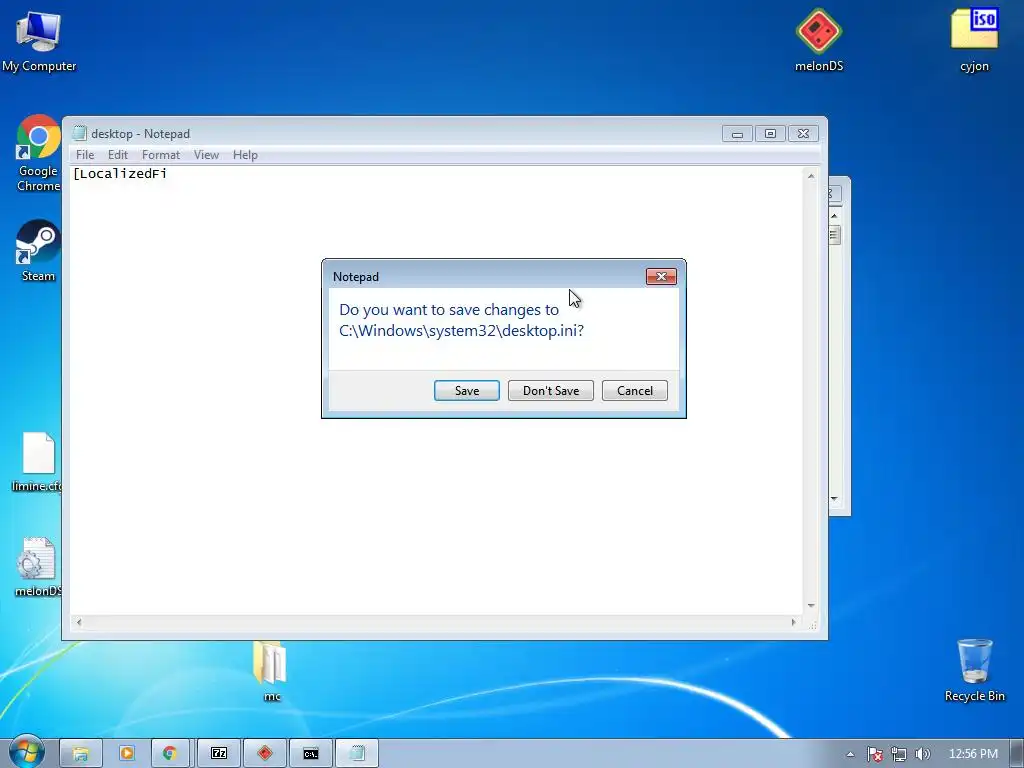Click Show desktop strip beside the clock
Screen dimensions: 1024x768
1017,754
